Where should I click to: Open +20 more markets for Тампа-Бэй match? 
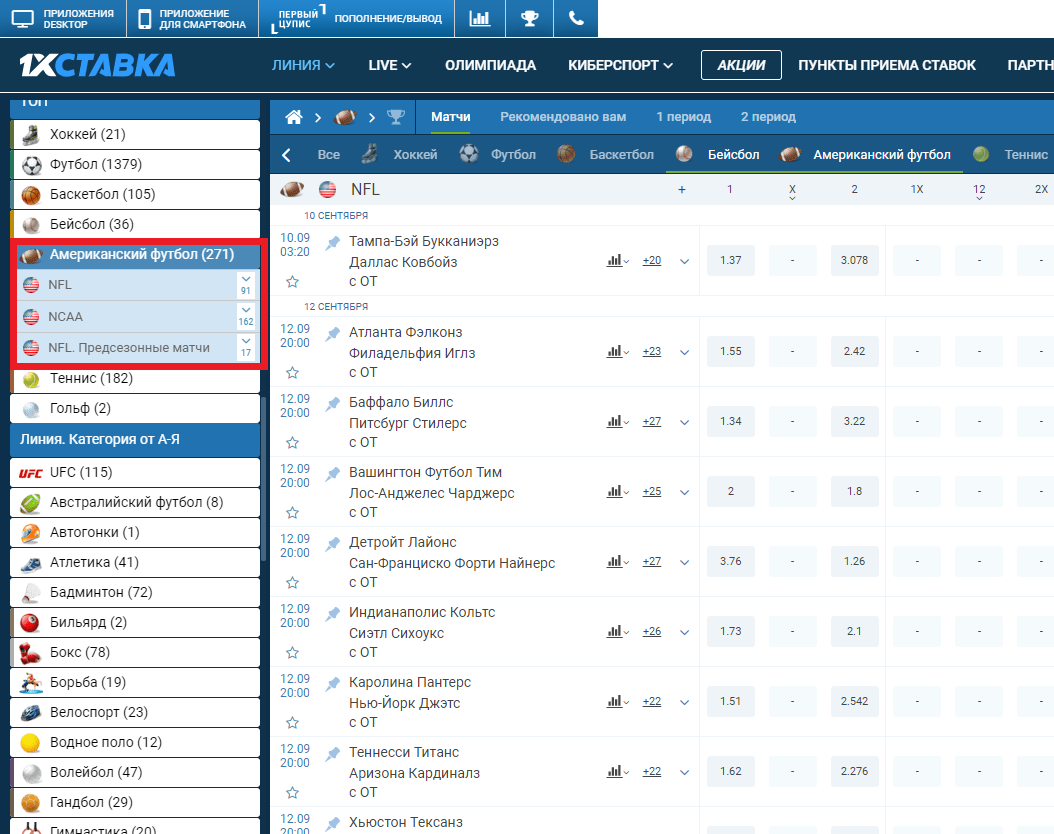point(651,261)
